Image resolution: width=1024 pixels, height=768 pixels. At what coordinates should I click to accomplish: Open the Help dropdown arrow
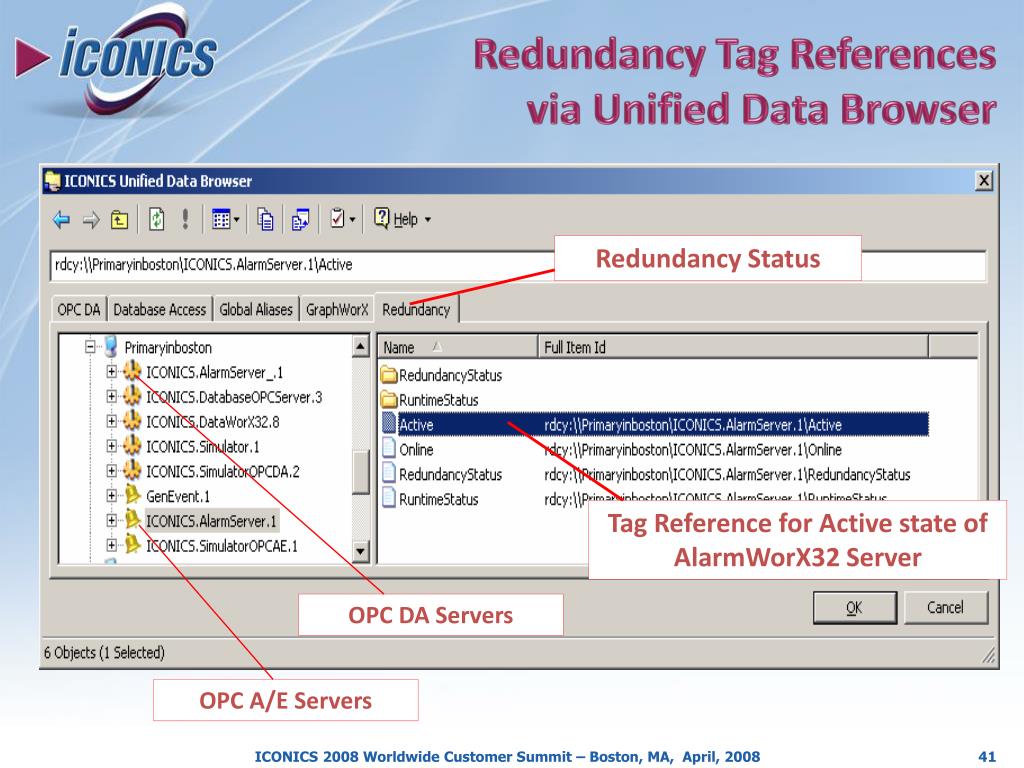428,219
